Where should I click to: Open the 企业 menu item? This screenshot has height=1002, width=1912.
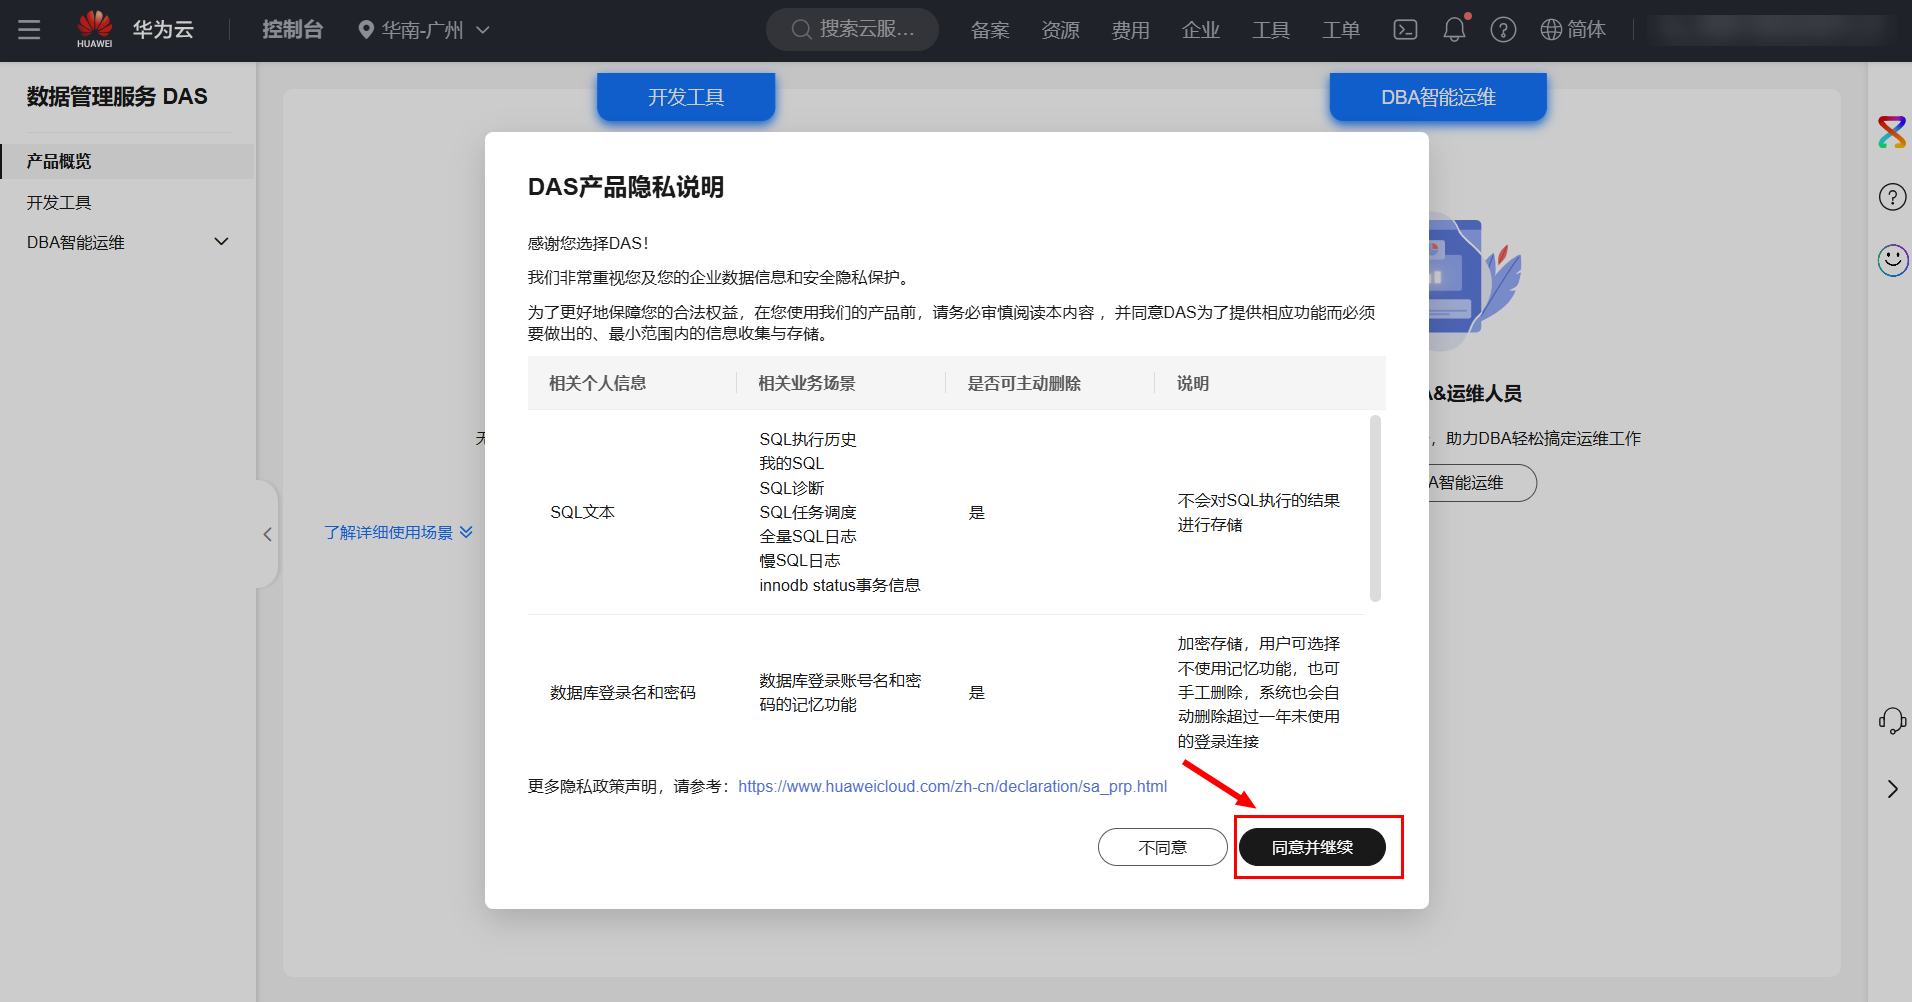pyautogui.click(x=1200, y=30)
